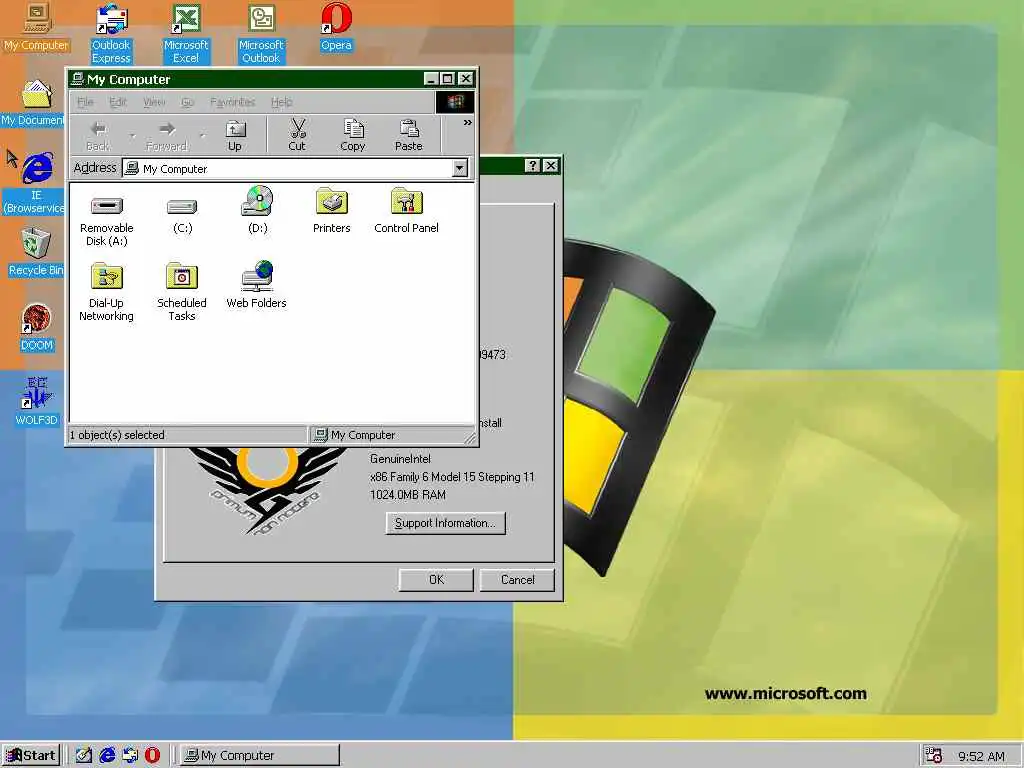Click the Back toolbar button
Viewport: 1024px width, 768px height.
(x=98, y=136)
